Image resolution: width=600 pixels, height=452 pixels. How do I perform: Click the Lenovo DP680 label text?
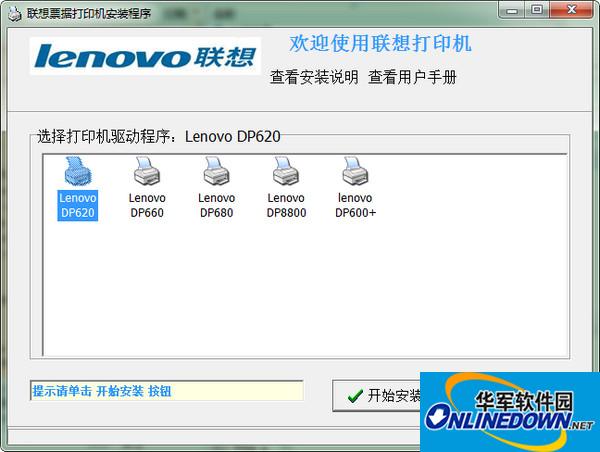(x=217, y=206)
